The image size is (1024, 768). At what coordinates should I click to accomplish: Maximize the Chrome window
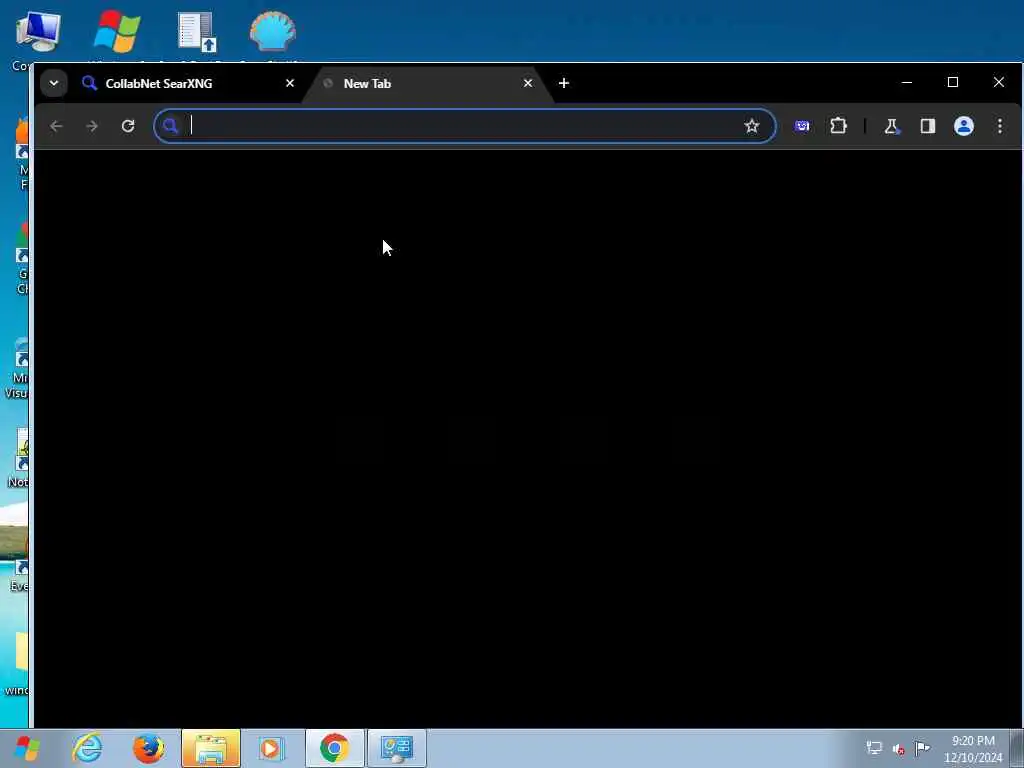pyautogui.click(x=953, y=82)
